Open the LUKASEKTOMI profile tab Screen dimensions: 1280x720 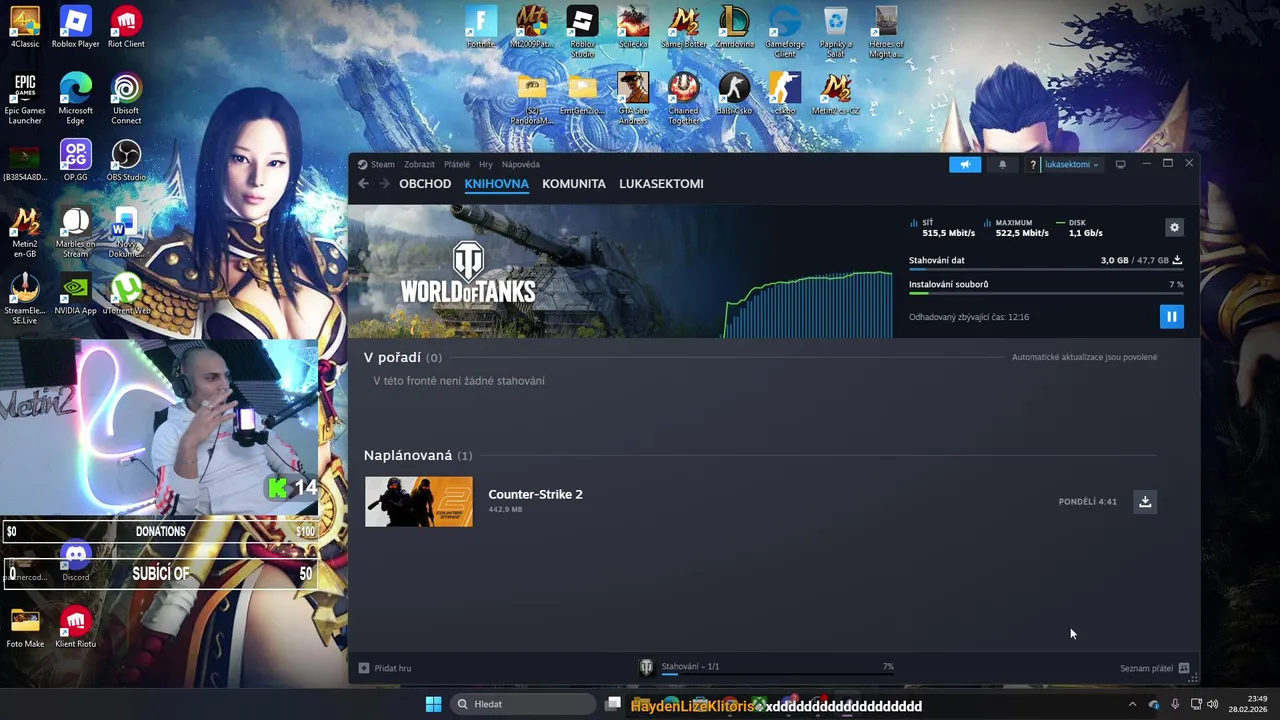click(x=661, y=183)
